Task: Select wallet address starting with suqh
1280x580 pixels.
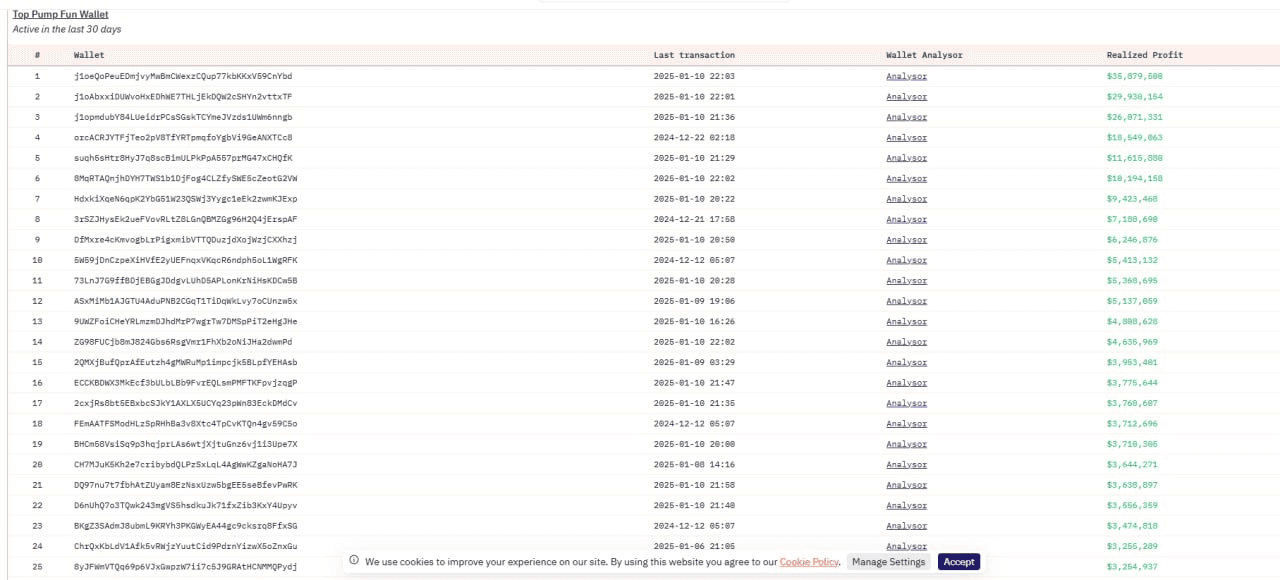Action: pyautogui.click(x=183, y=158)
